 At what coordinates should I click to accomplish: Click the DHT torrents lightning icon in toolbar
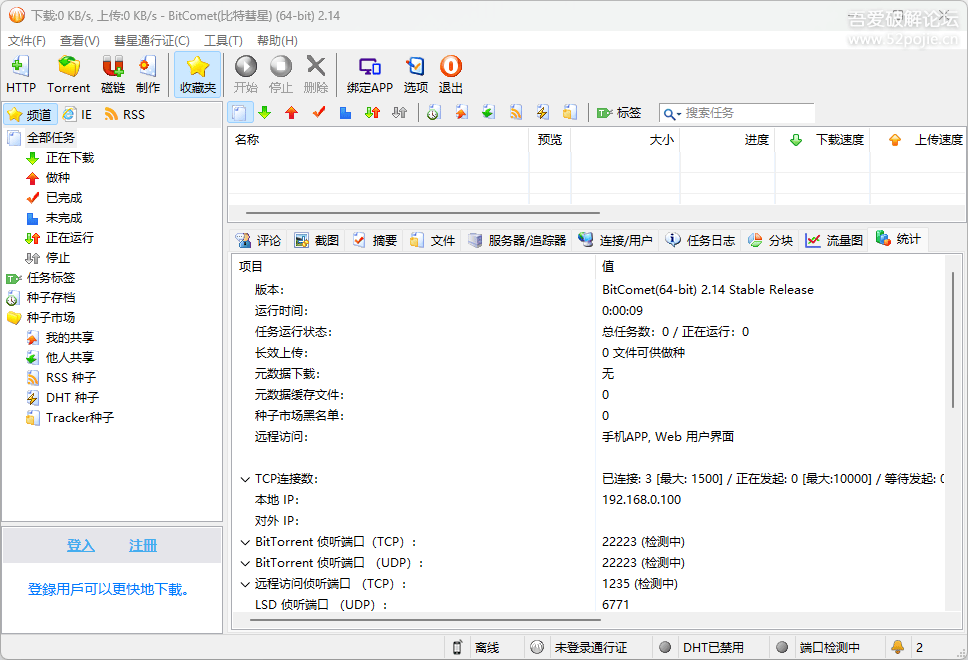(543, 112)
